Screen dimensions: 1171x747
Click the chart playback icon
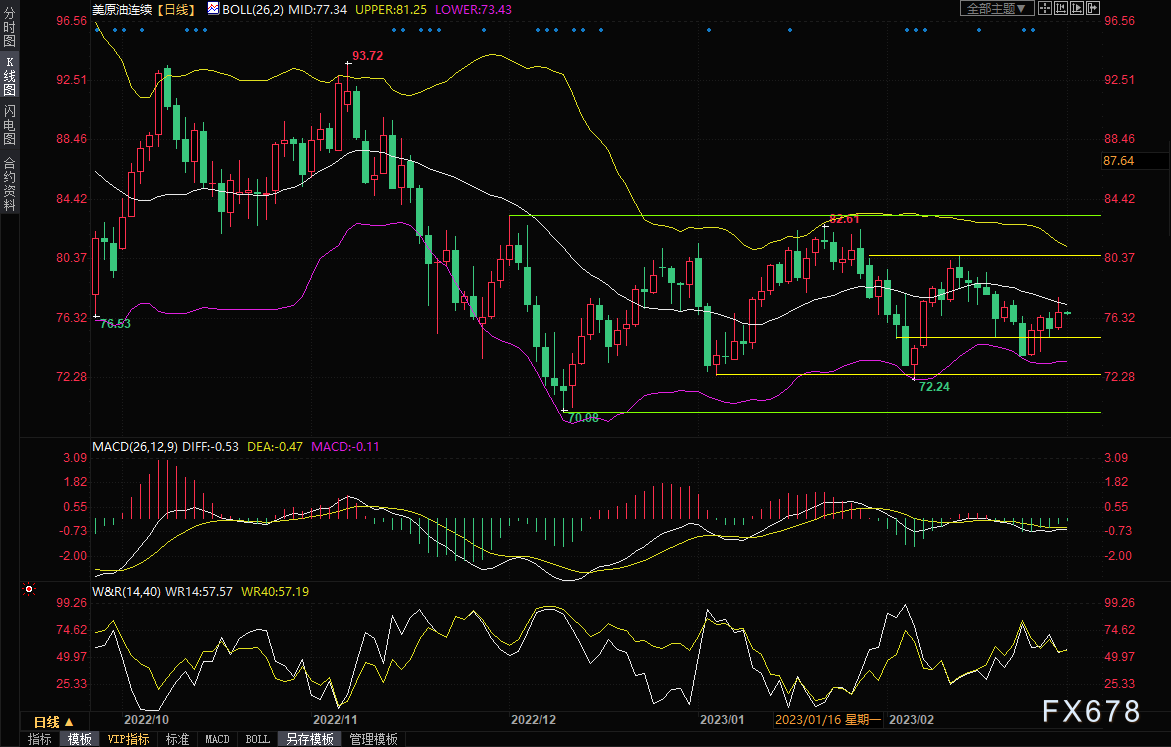tap(1077, 8)
